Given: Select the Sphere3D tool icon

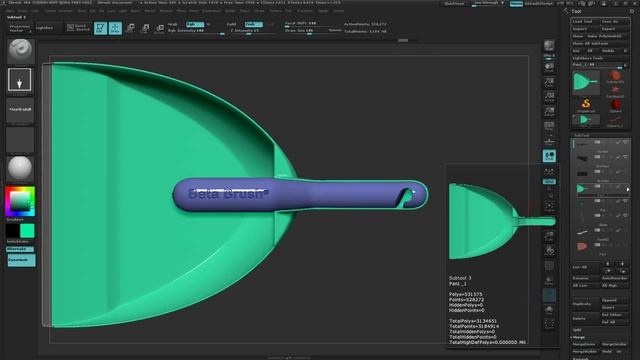Looking at the screenshot, I should pos(615,105).
